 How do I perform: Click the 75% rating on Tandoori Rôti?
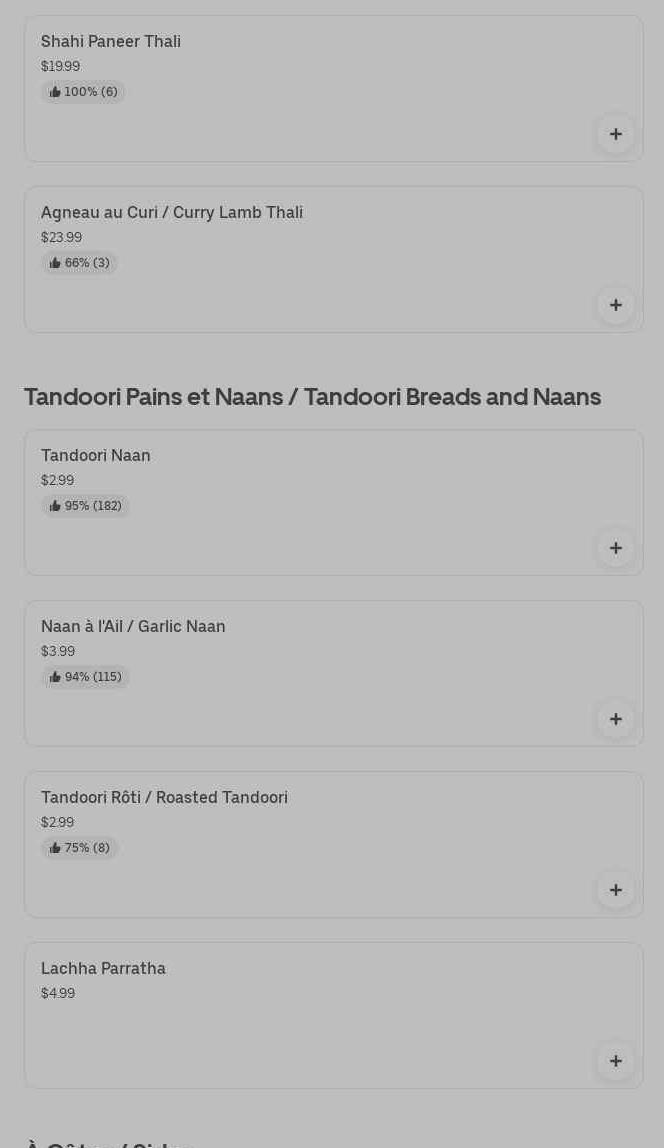coord(79,848)
